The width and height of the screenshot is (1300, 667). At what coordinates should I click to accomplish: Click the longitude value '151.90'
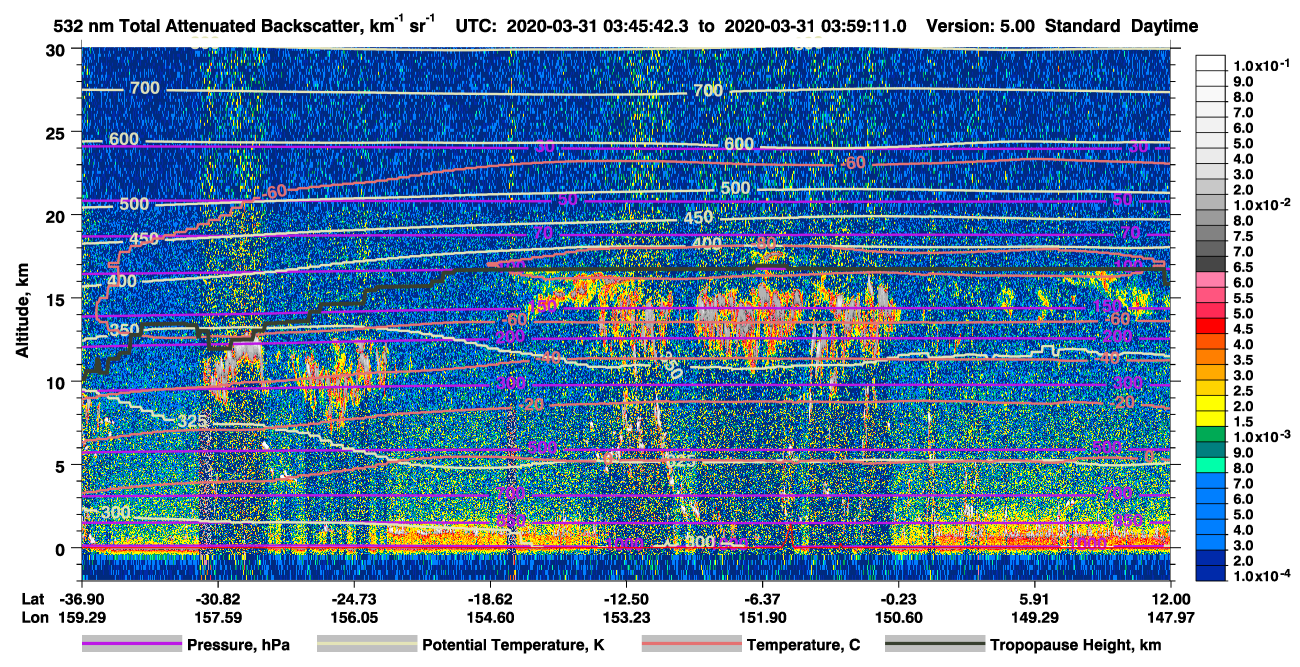point(763,617)
